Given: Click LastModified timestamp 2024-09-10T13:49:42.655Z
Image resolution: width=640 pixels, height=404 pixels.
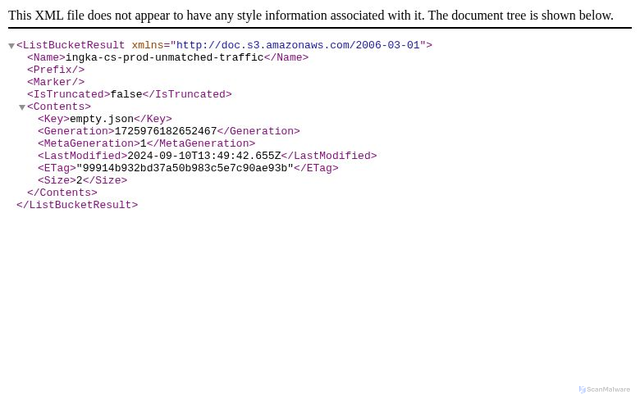Looking at the screenshot, I should 204,155.
